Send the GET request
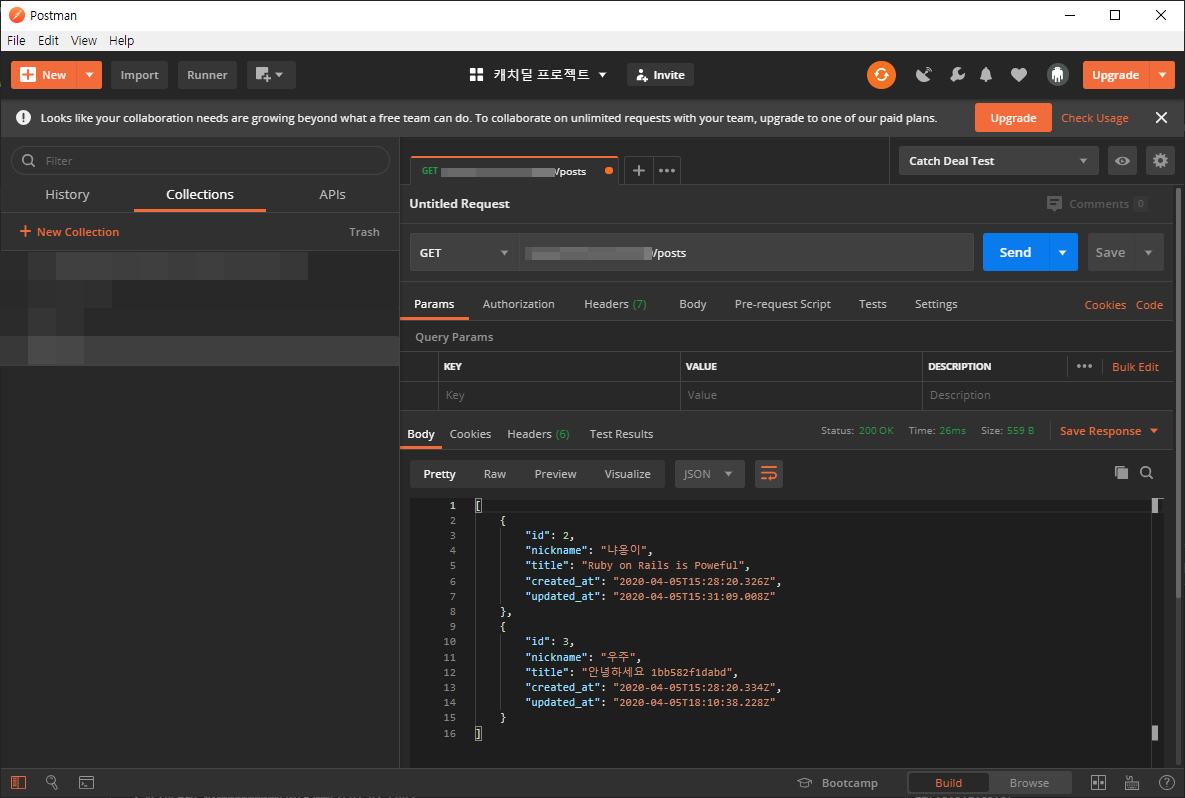The height and width of the screenshot is (798, 1185). pyautogui.click(x=1015, y=253)
